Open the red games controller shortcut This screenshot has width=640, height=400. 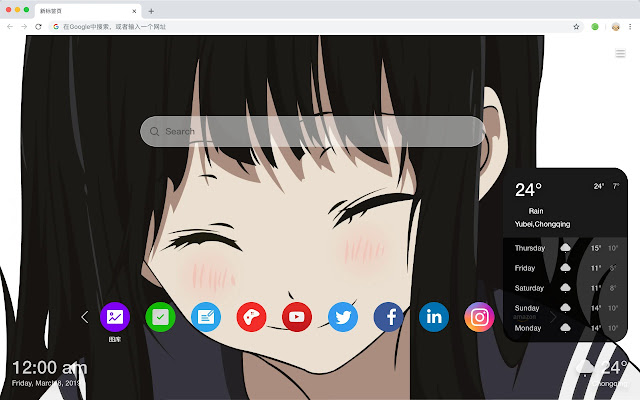(251, 317)
